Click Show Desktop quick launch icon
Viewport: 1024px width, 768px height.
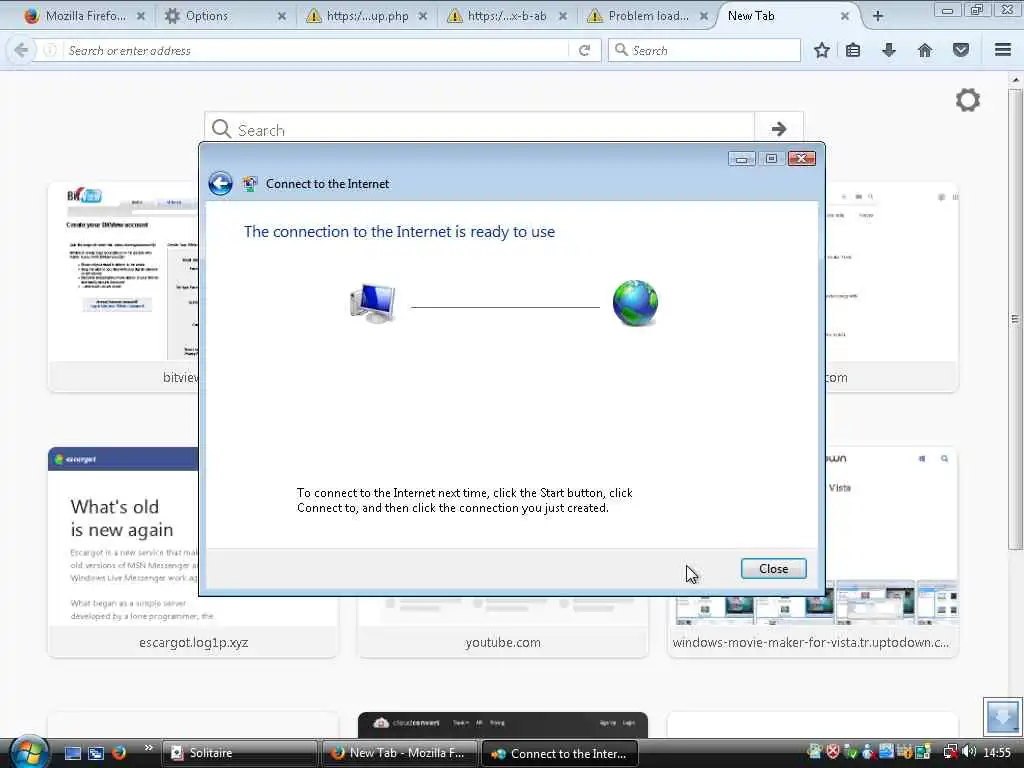point(72,753)
